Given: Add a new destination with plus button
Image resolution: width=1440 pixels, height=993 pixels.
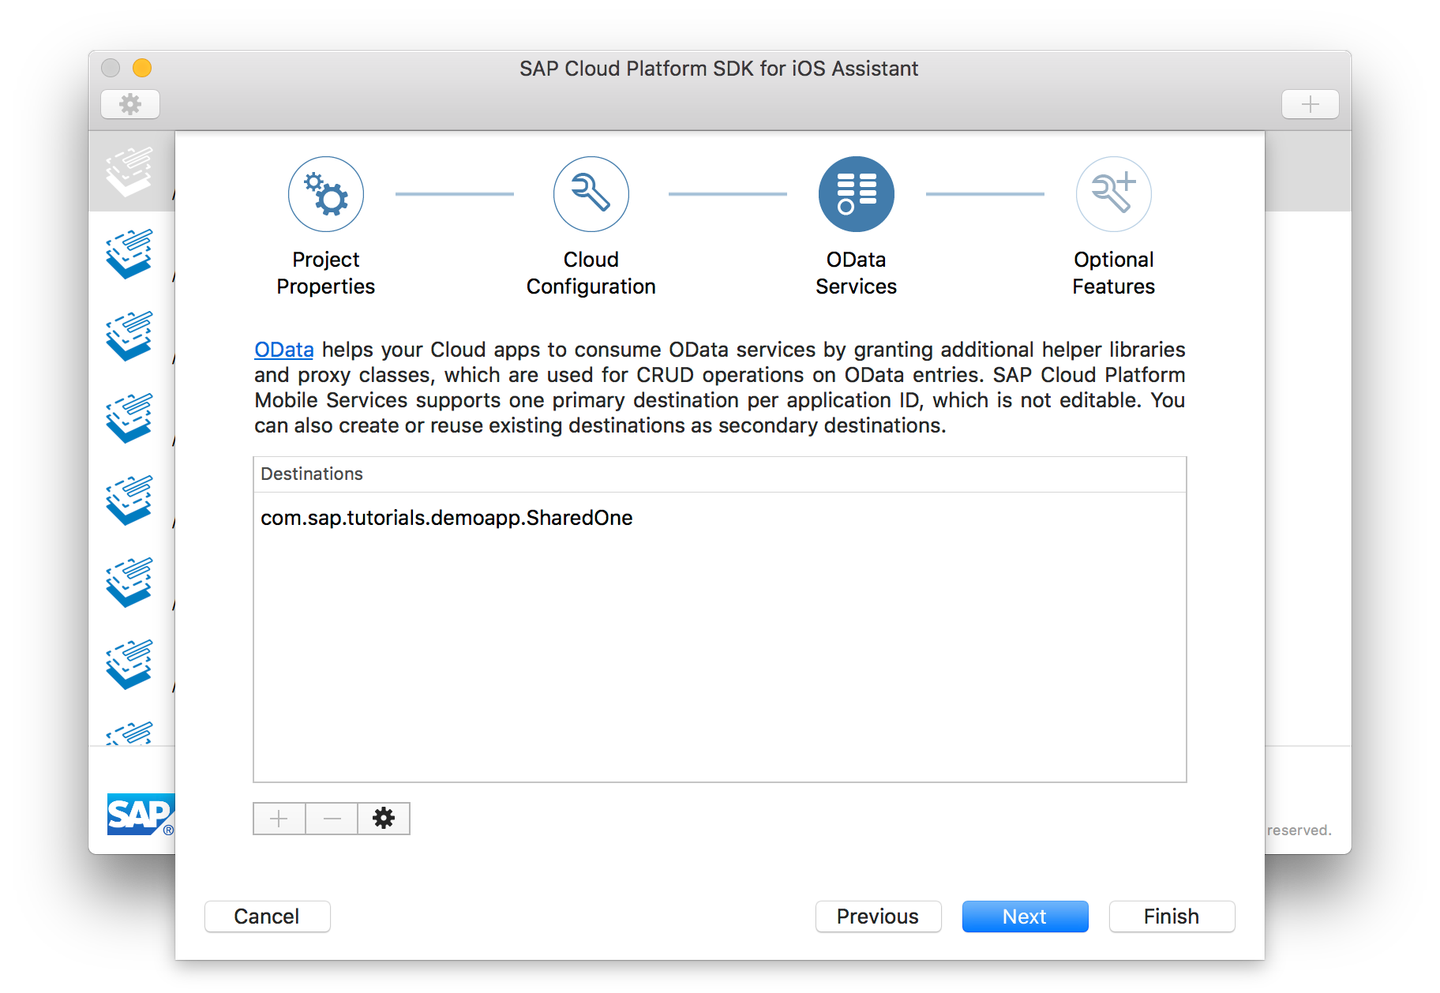Looking at the screenshot, I should coord(279,818).
